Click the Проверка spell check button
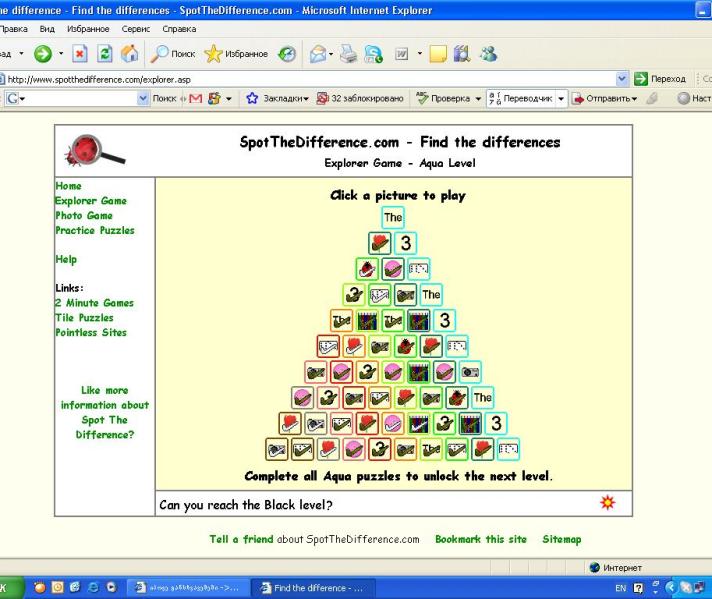Image resolution: width=712 pixels, height=599 pixels. coord(443,98)
